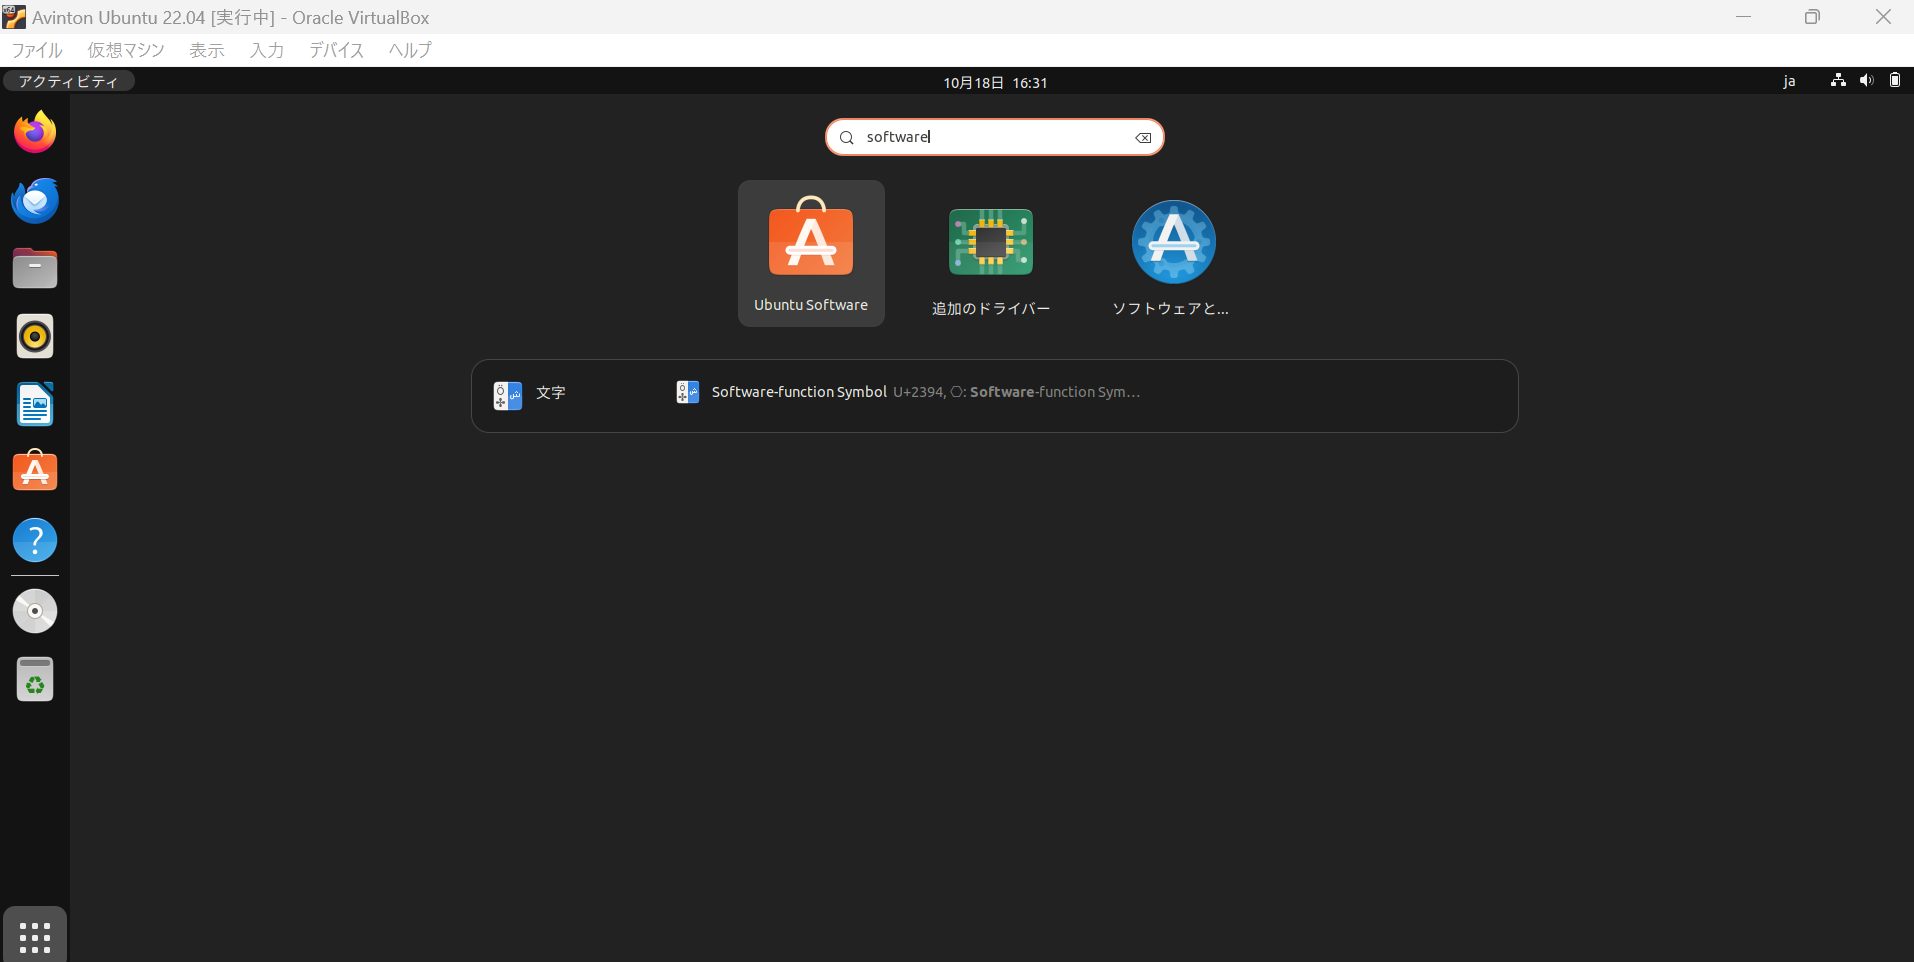Open the ファイル menu
1914x962 pixels.
pyautogui.click(x=37, y=50)
